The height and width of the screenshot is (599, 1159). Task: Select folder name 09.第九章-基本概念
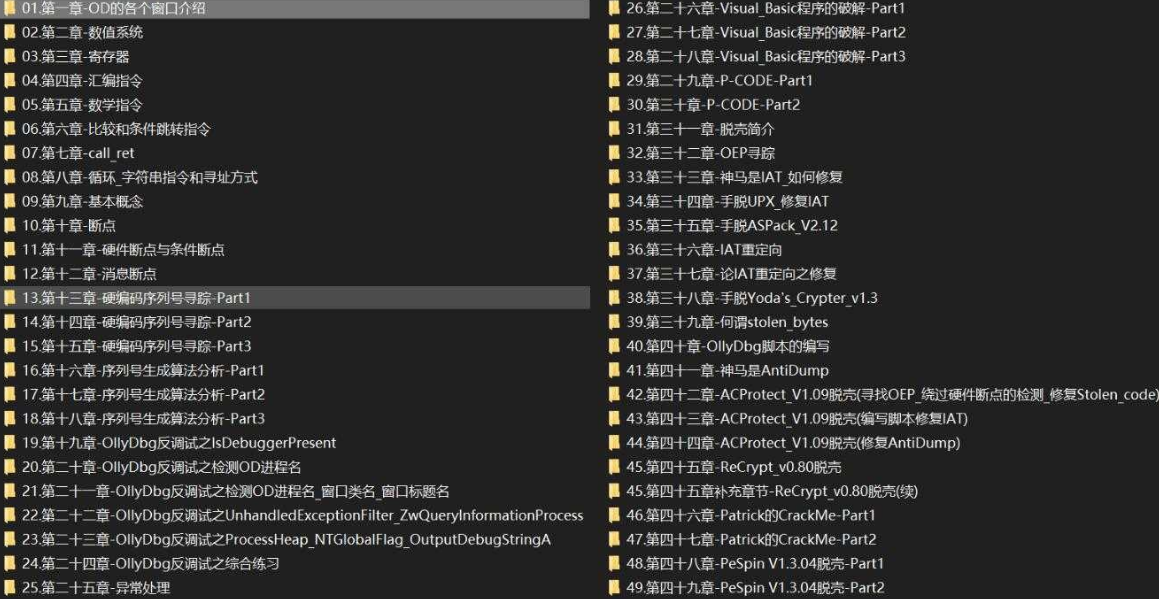(83, 202)
